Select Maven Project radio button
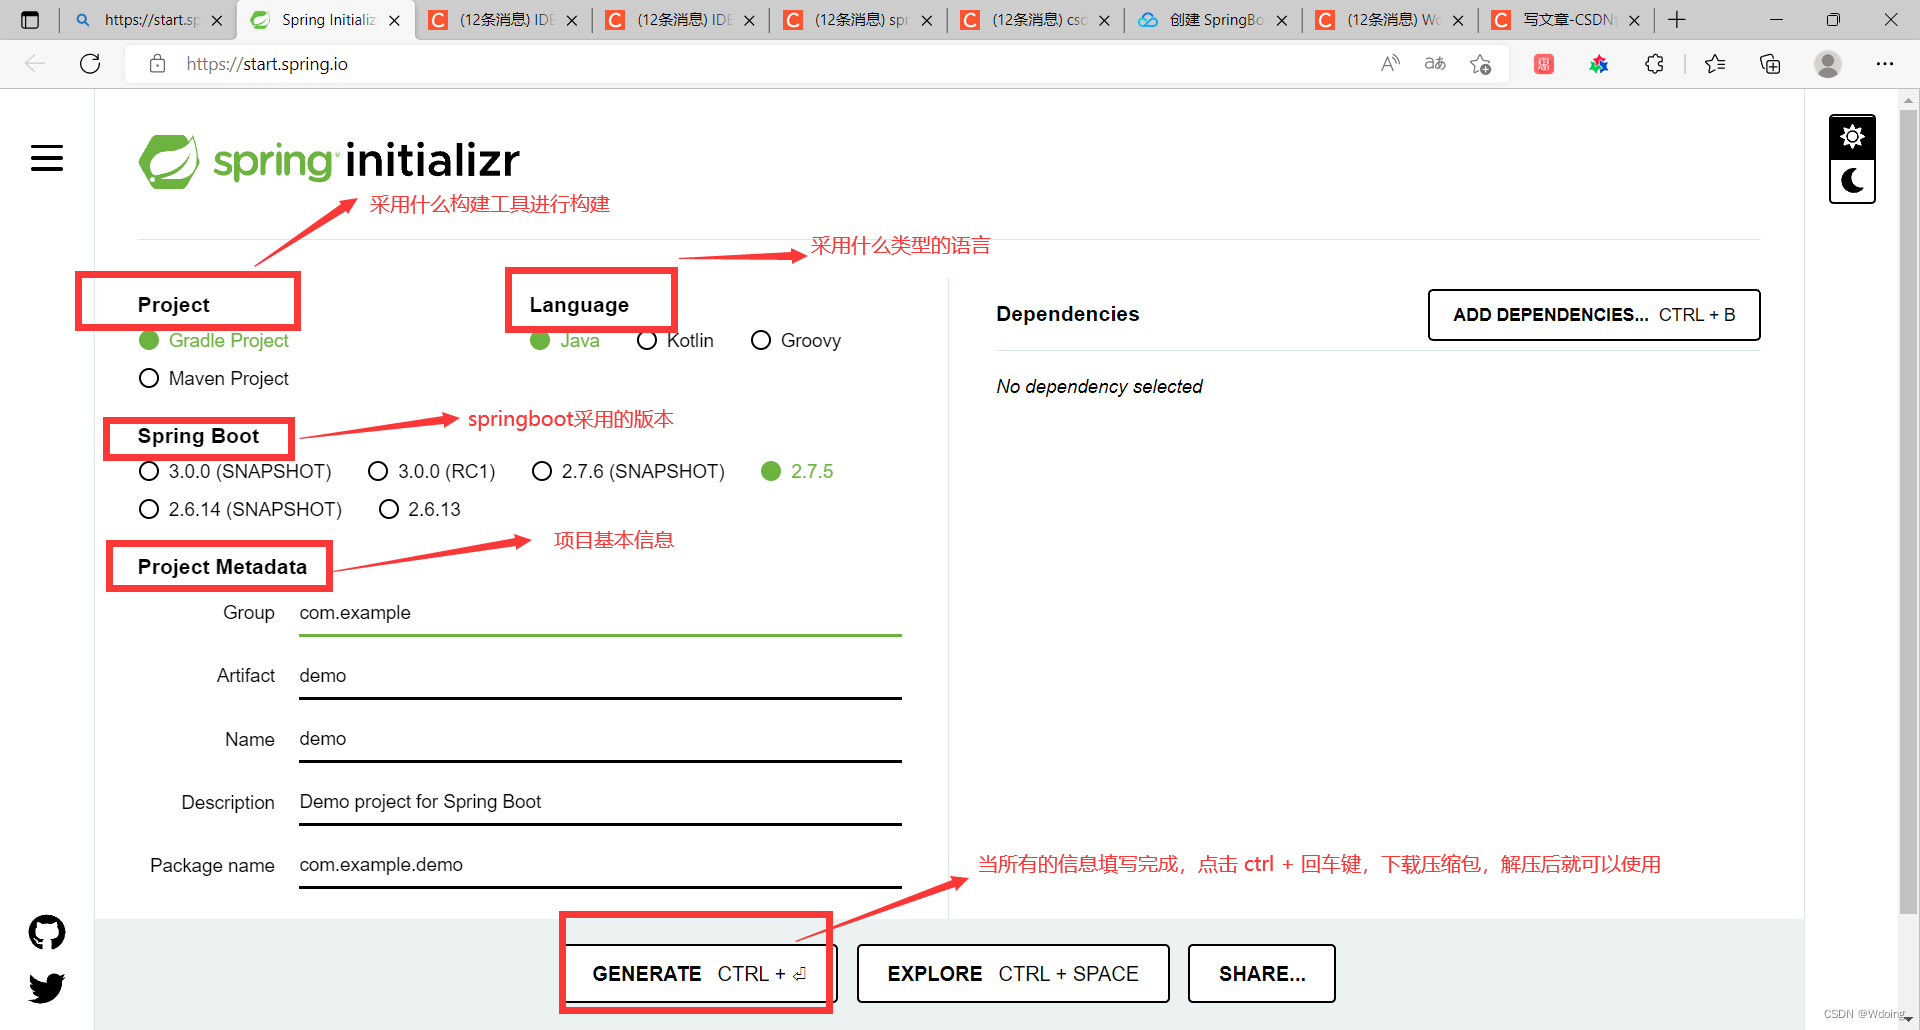Image resolution: width=1920 pixels, height=1030 pixels. point(149,378)
